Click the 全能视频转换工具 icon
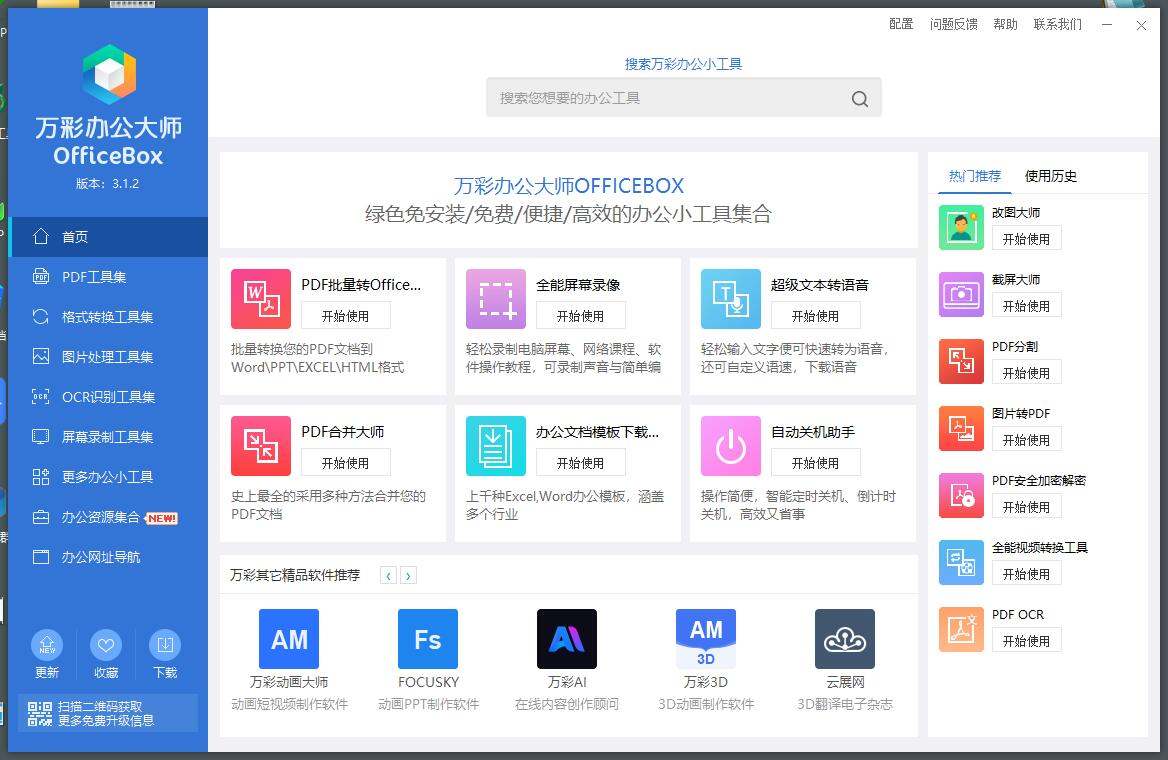 961,563
